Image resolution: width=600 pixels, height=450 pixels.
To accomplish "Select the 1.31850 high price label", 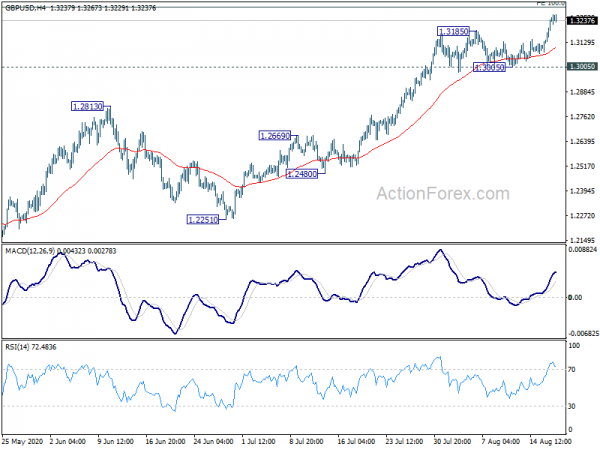I will coord(453,32).
